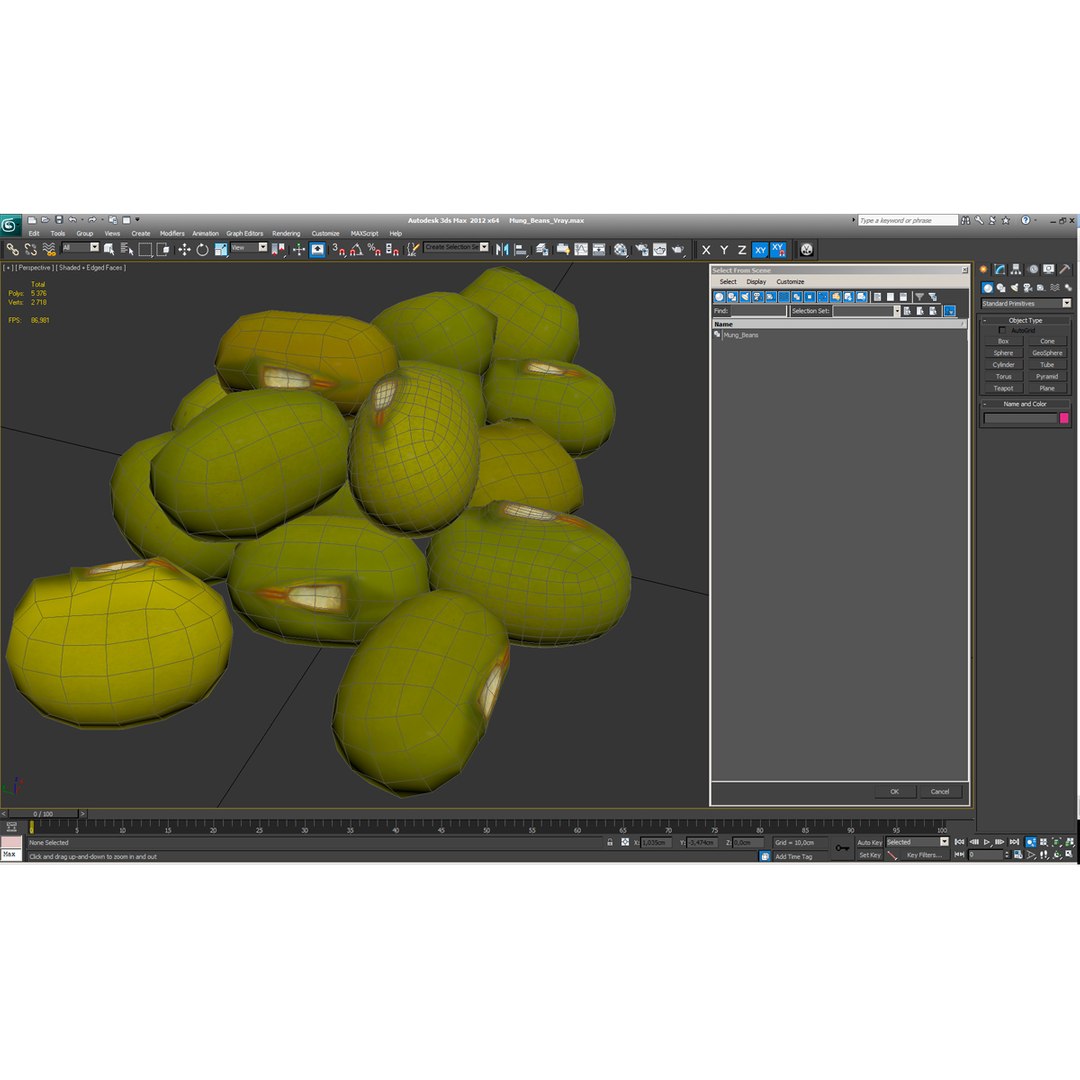Viewport: 1080px width, 1080px height.
Task: Click the X axis constraint button
Action: [705, 250]
